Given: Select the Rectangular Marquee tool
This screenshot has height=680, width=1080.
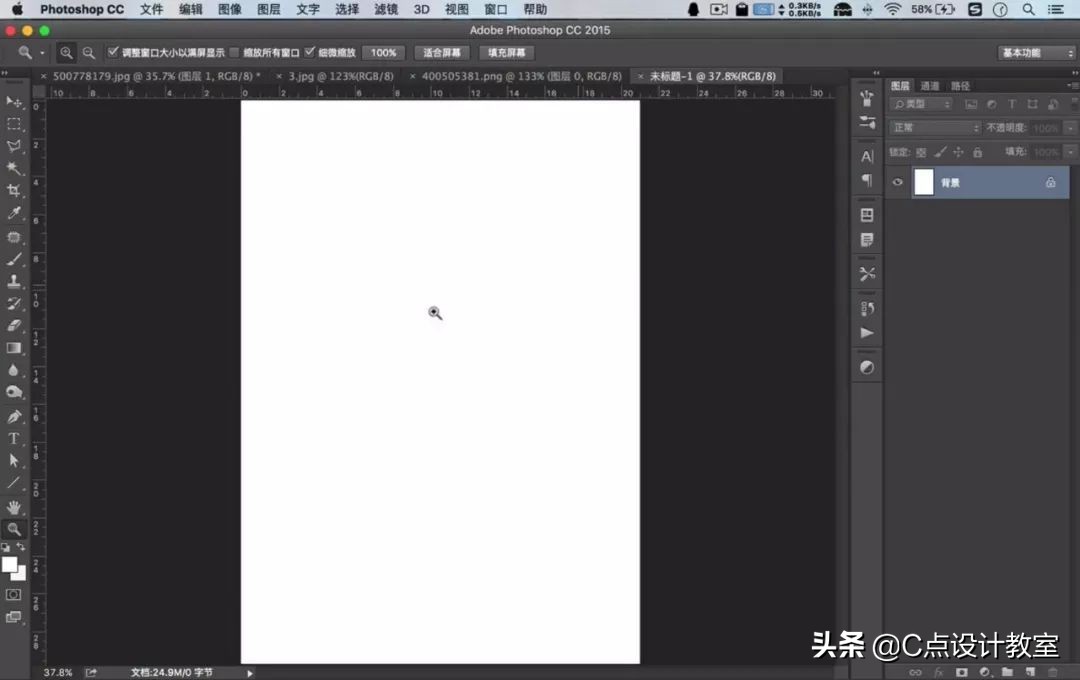Looking at the screenshot, I should (14, 124).
